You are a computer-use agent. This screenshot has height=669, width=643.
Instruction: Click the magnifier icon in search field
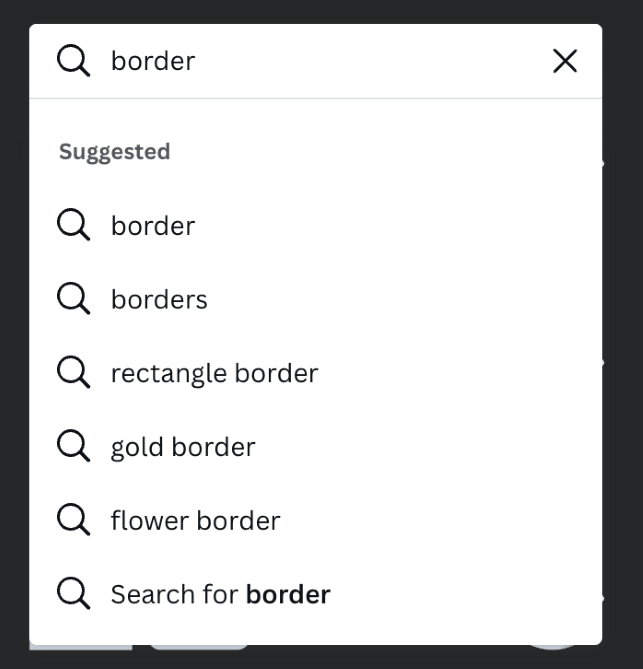click(x=73, y=61)
